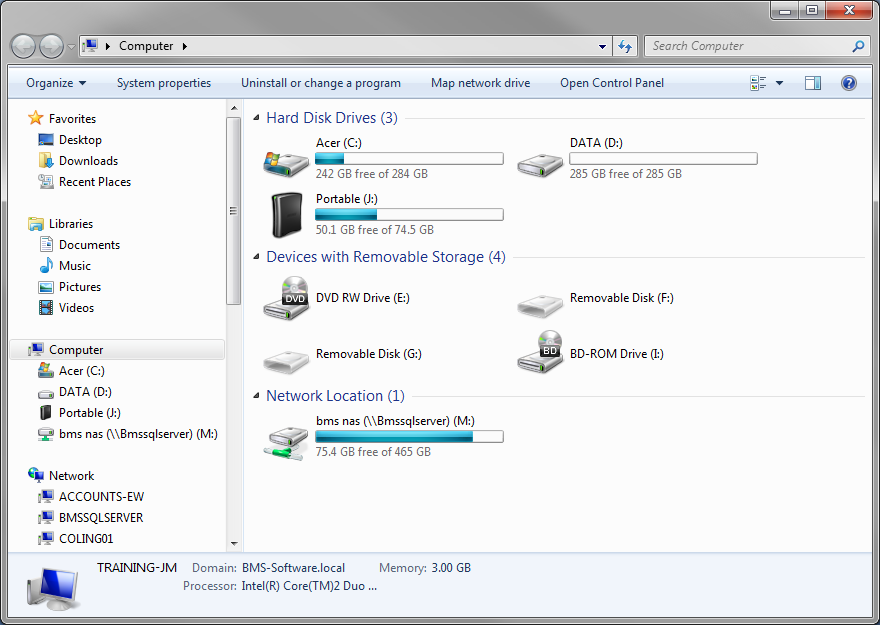The width and height of the screenshot is (880, 625).
Task: Click the Videos filmstrip icon in sidebar
Action: (x=46, y=307)
